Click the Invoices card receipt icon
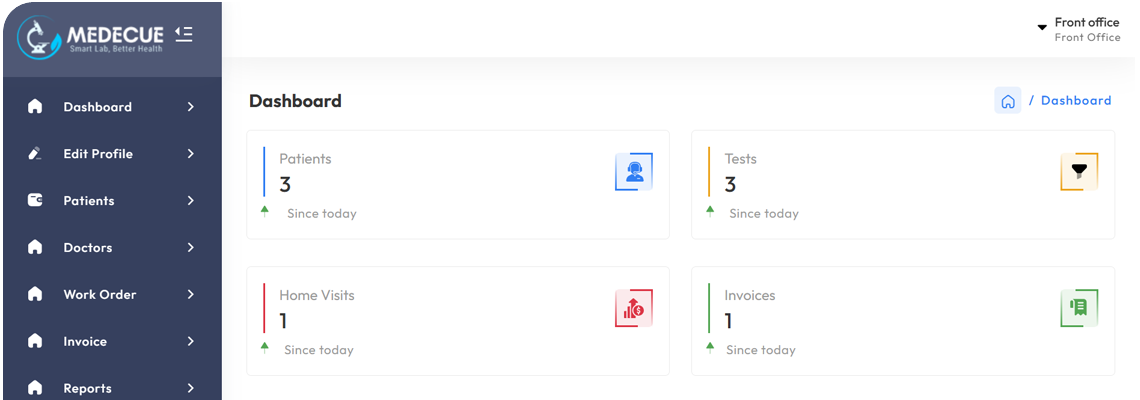 pos(1079,308)
